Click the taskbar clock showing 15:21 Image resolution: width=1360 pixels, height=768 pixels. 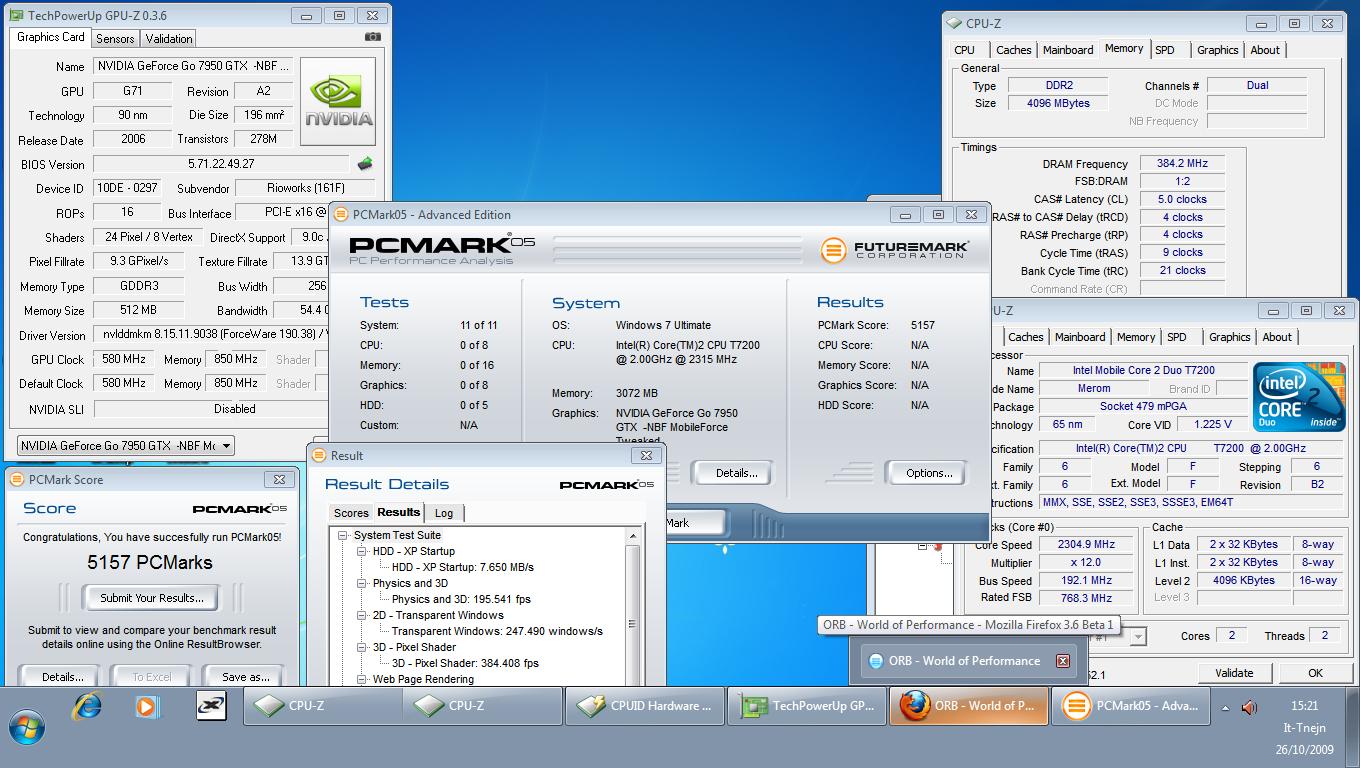(1304, 706)
